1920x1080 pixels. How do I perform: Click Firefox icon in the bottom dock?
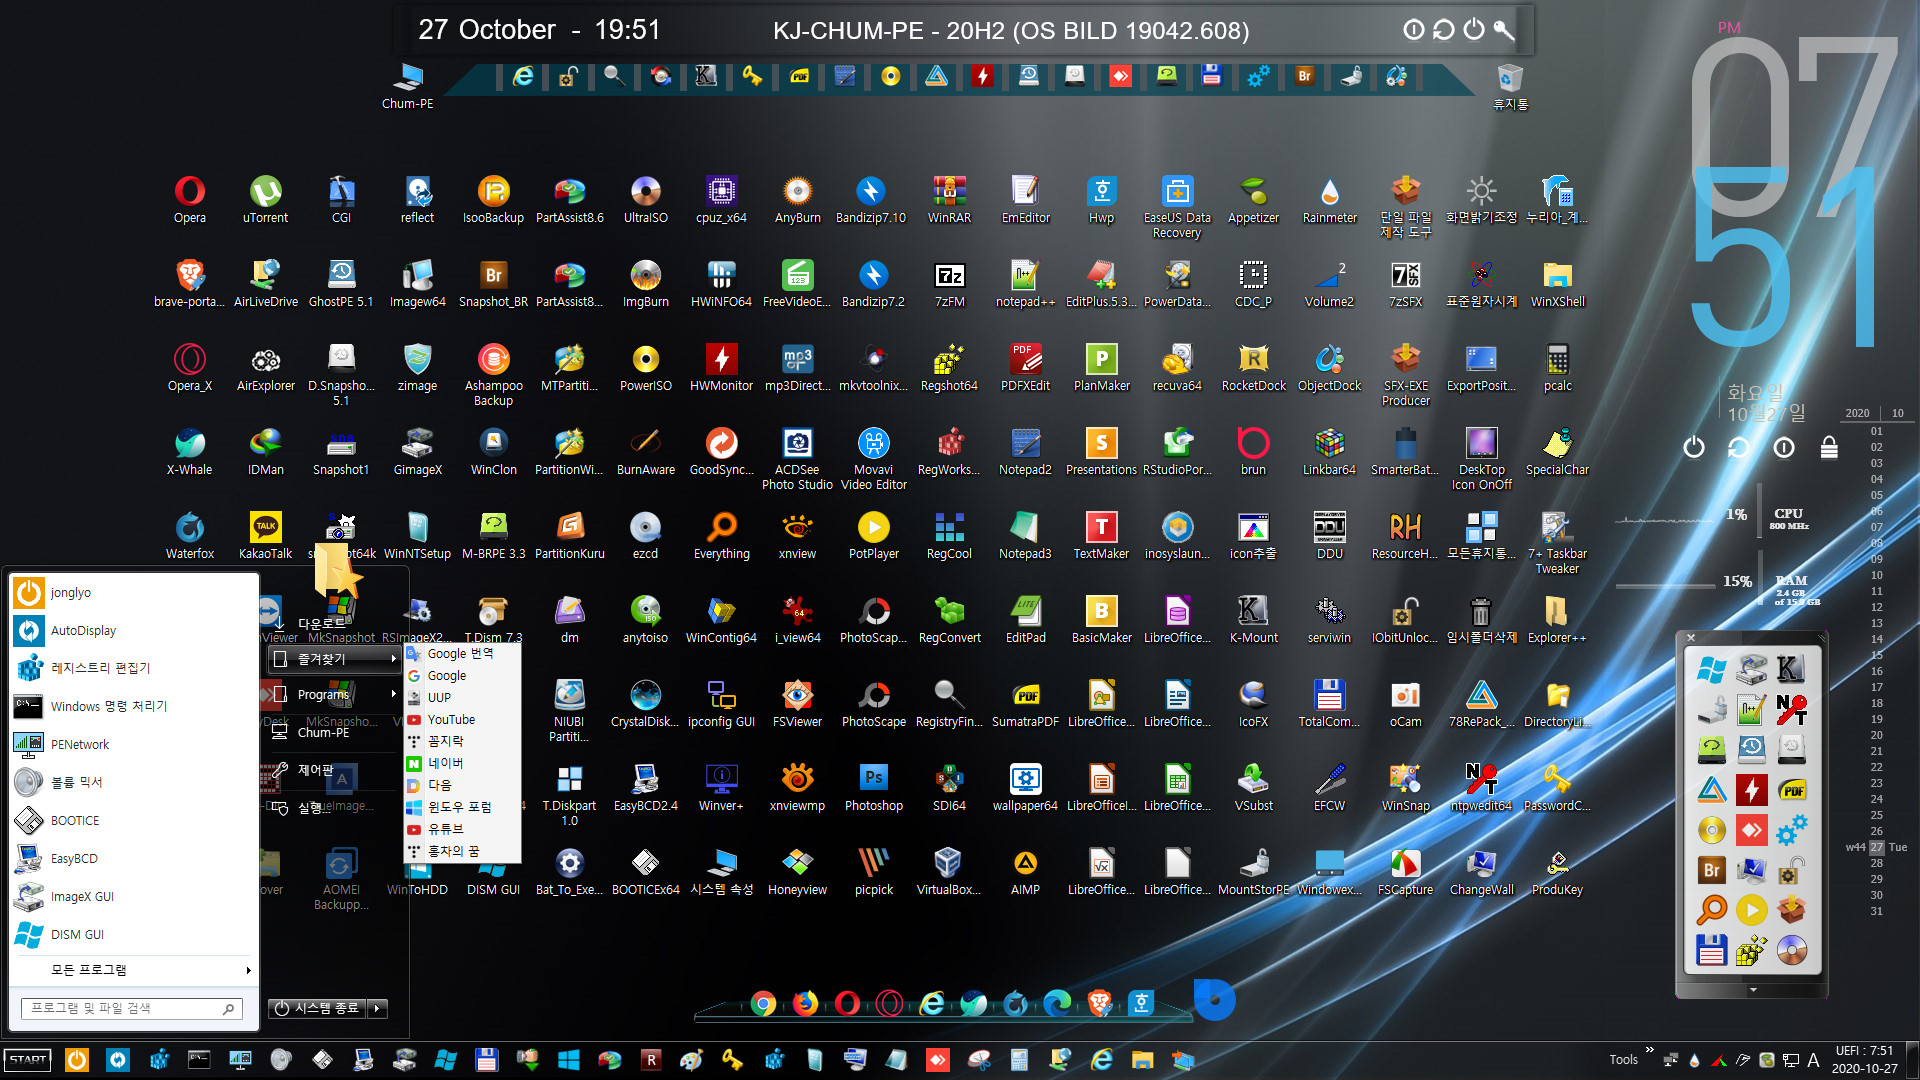point(805,1003)
